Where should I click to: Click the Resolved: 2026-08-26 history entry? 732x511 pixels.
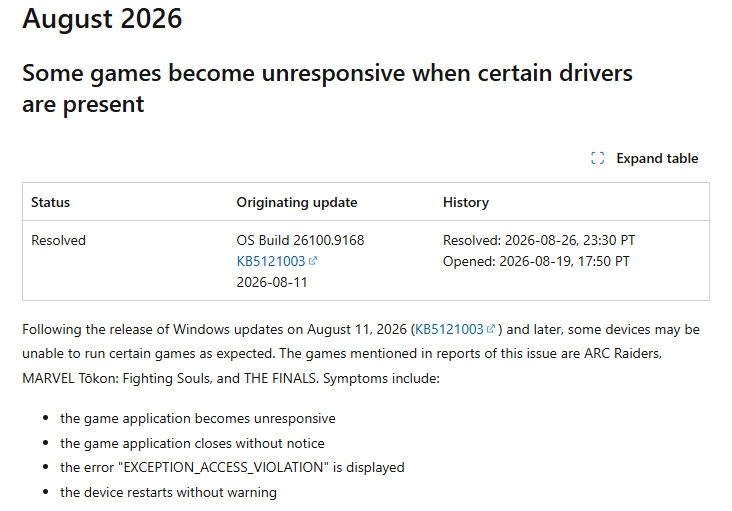539,240
